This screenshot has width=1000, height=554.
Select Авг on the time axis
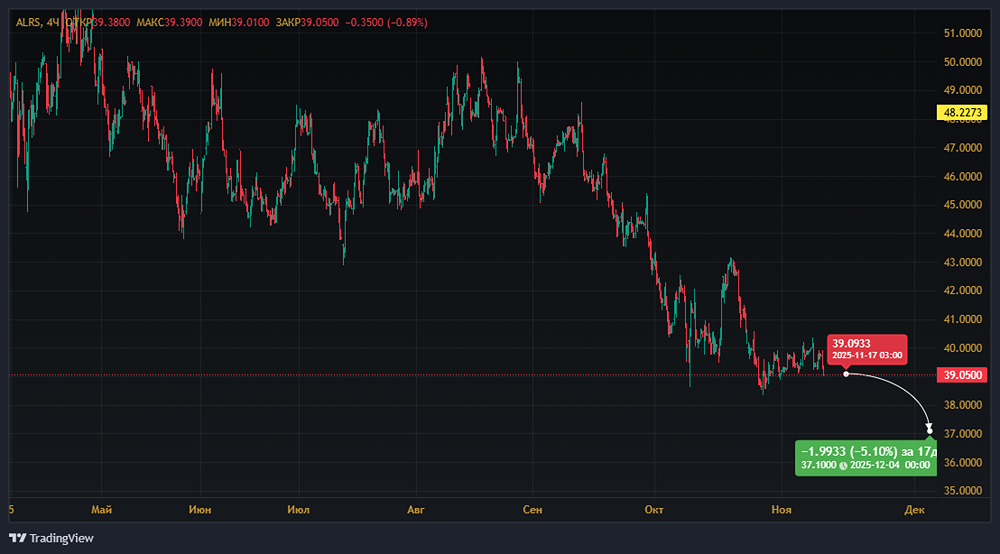pos(416,510)
